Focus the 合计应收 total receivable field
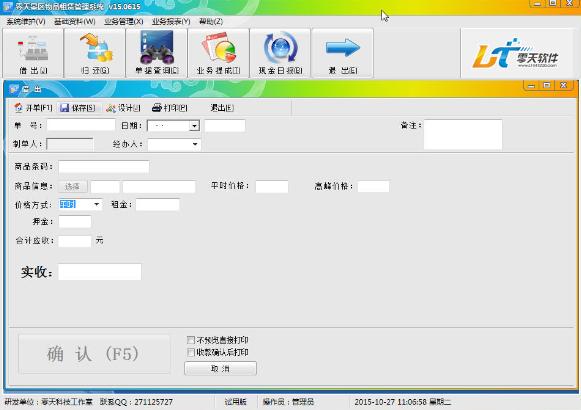The width and height of the screenshot is (581, 410). 74,241
